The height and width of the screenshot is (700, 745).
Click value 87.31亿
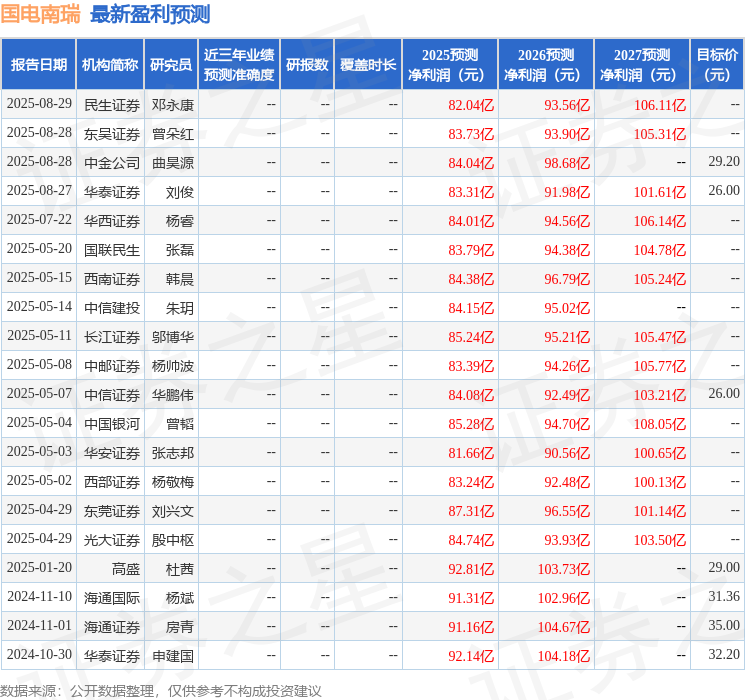click(x=471, y=511)
